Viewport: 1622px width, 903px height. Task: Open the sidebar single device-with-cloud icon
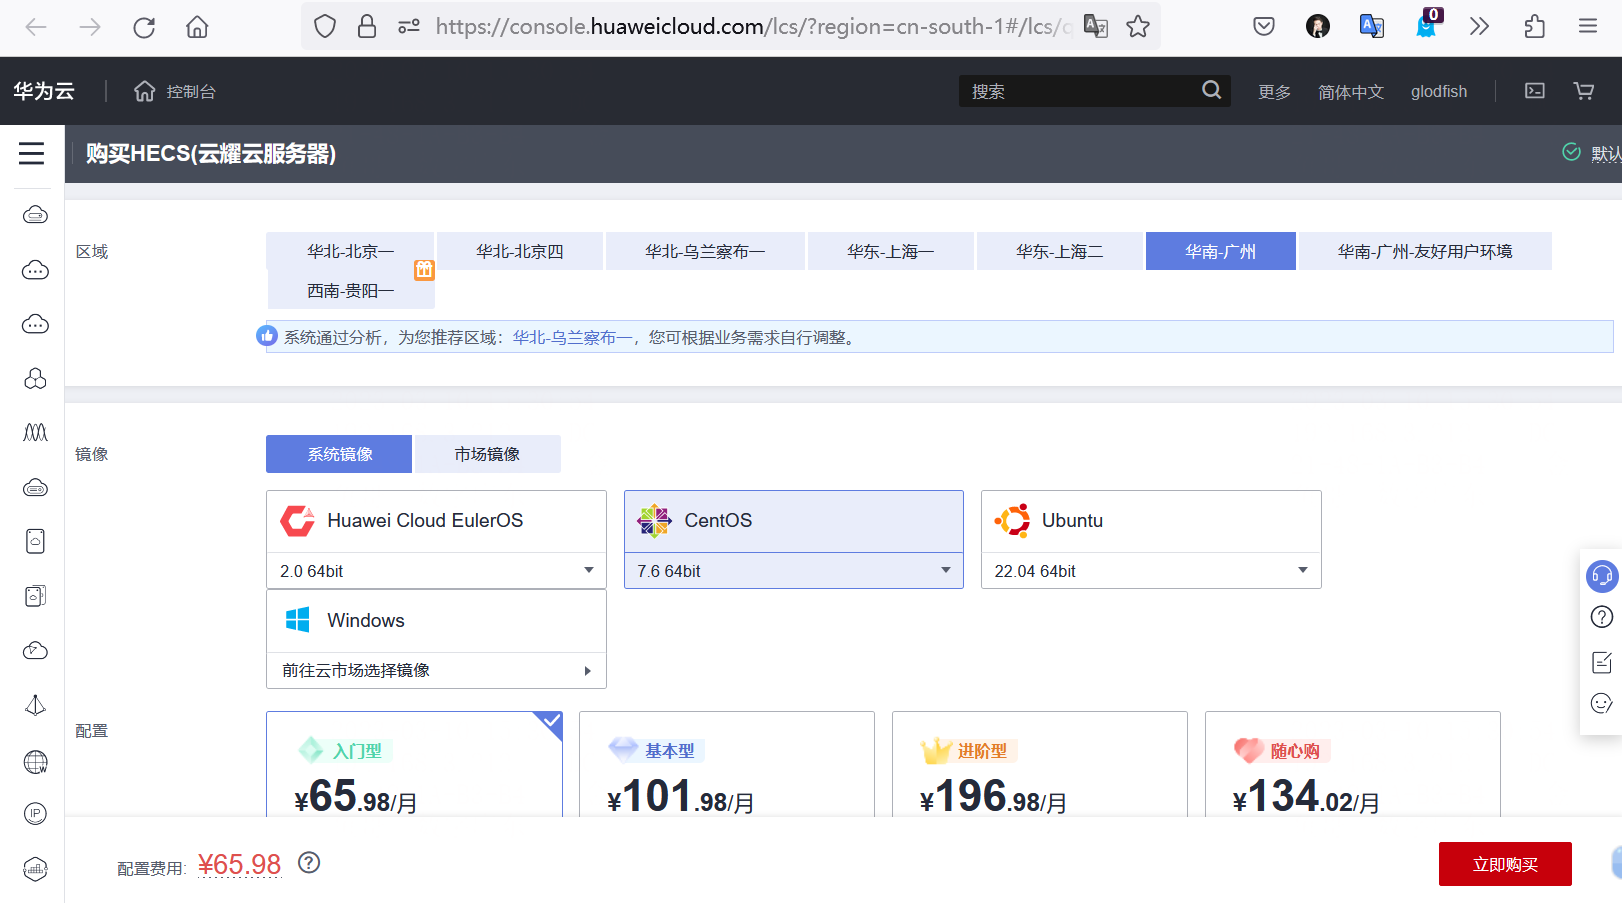pyautogui.click(x=35, y=541)
